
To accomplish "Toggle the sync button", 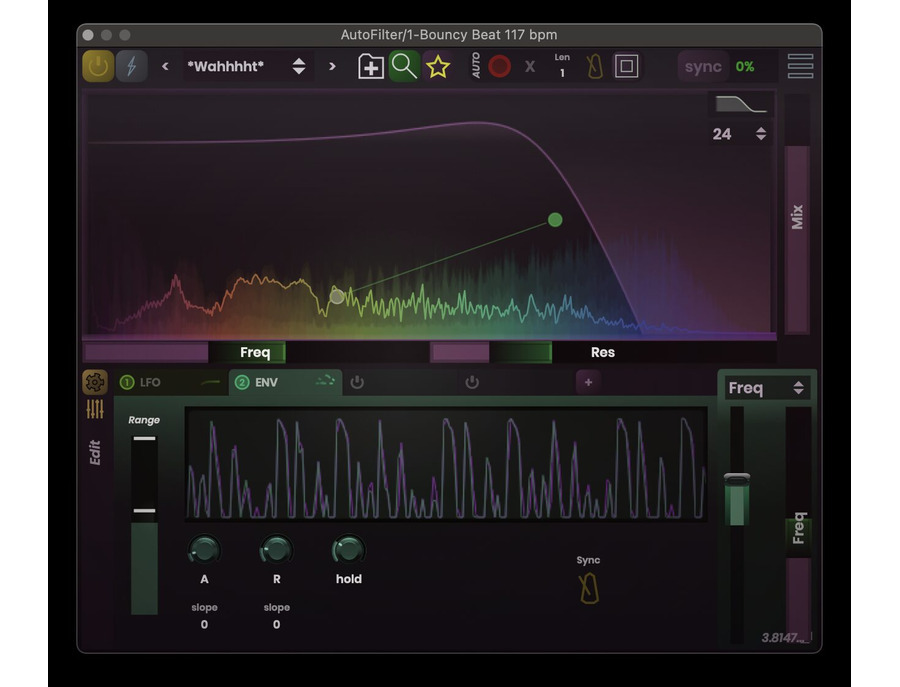I will click(703, 67).
